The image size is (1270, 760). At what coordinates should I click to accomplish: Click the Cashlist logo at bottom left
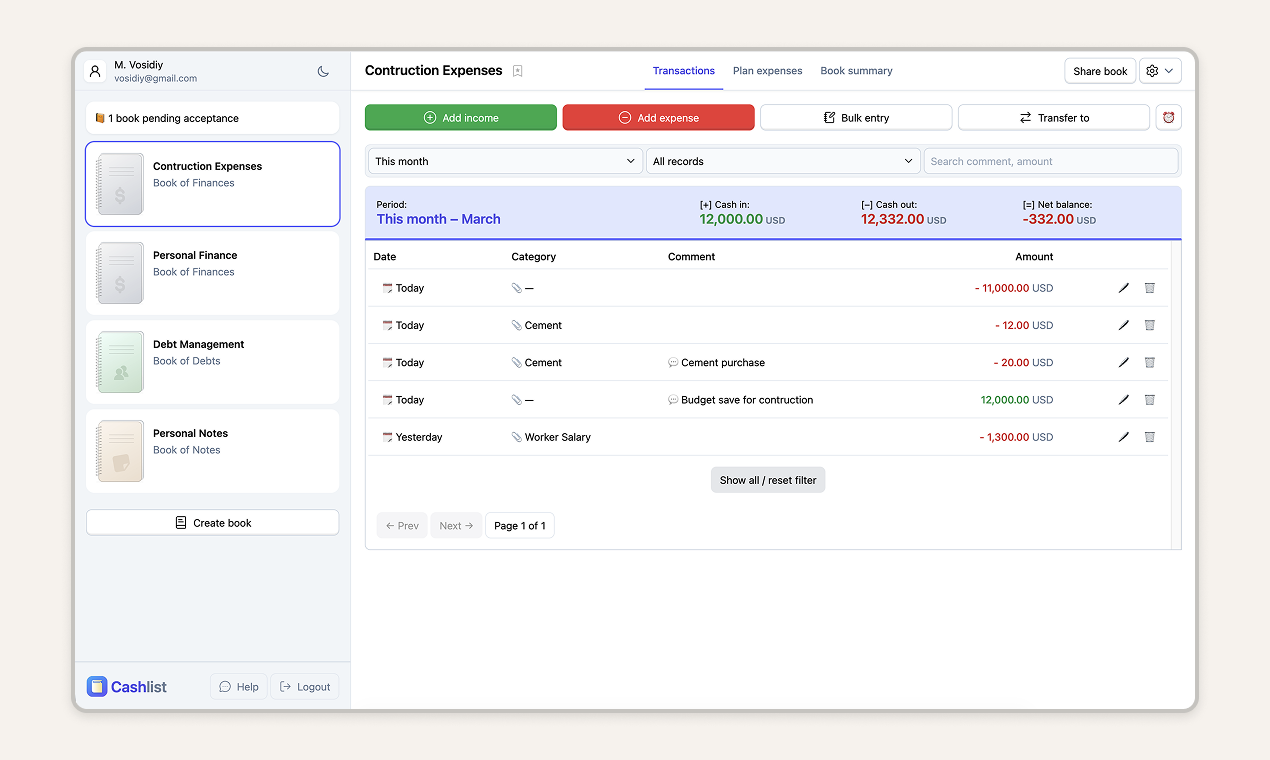tap(126, 686)
